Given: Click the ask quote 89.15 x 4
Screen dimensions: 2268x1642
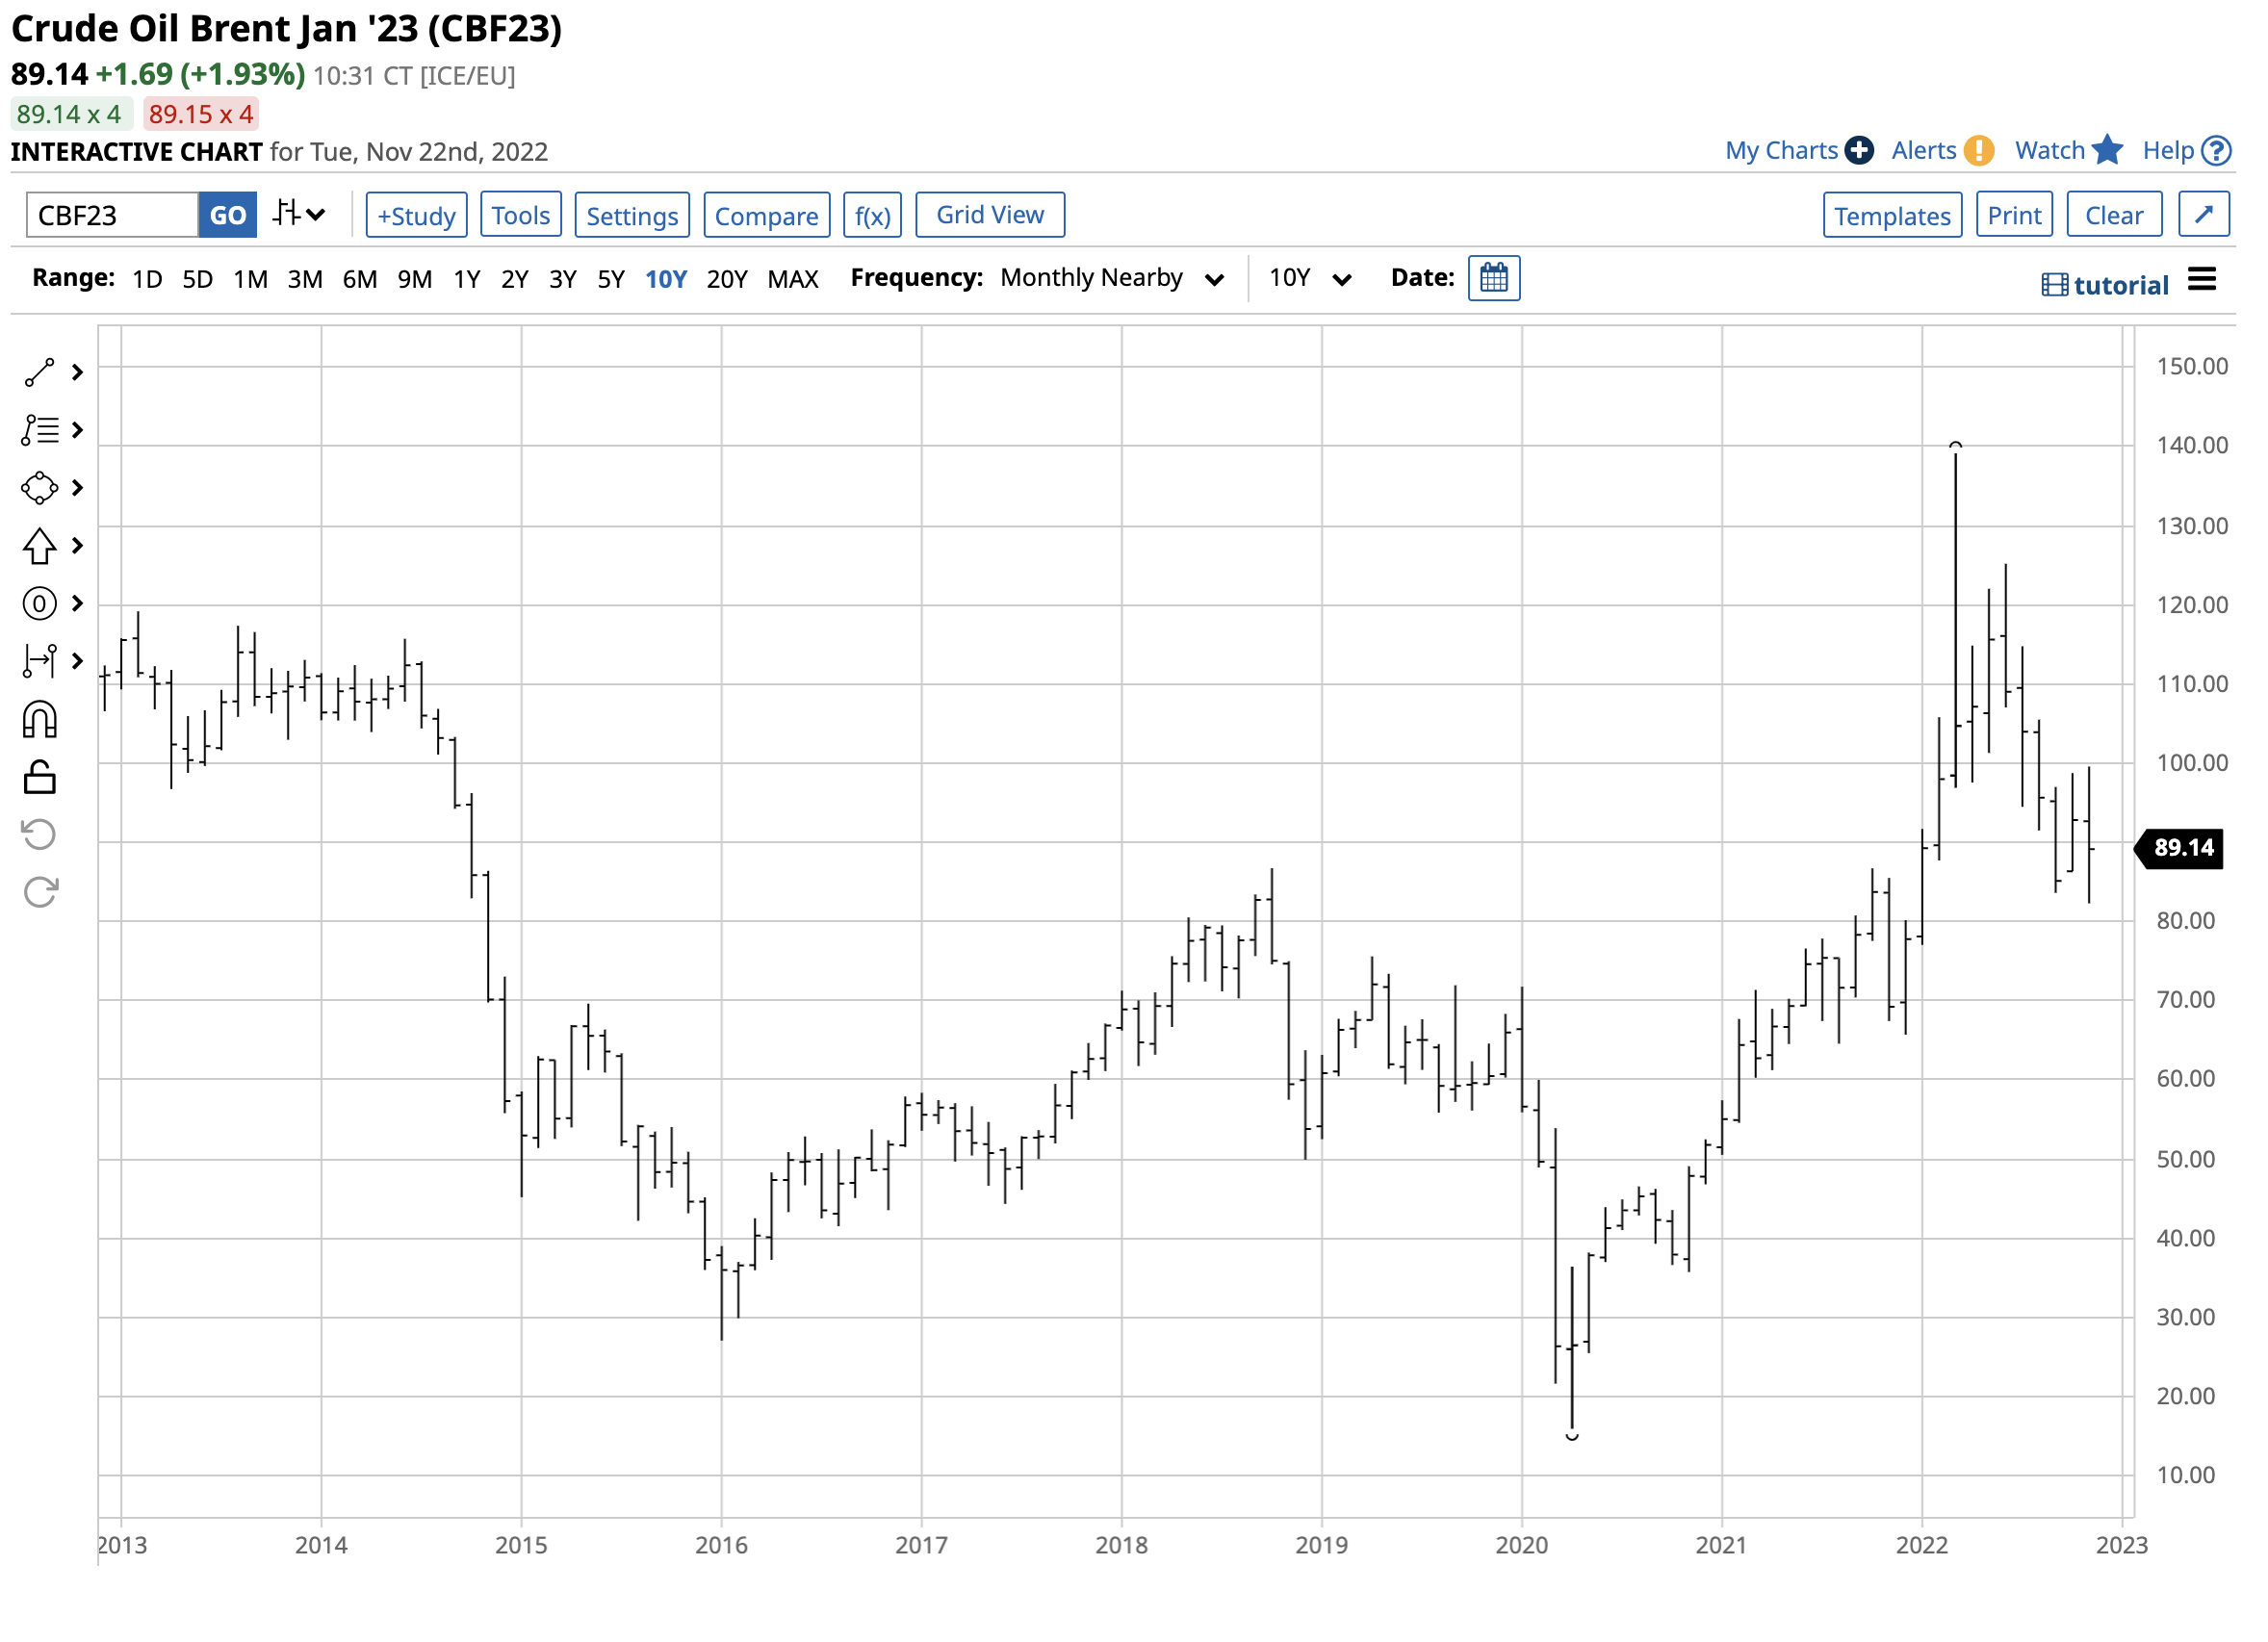Looking at the screenshot, I should [x=201, y=114].
